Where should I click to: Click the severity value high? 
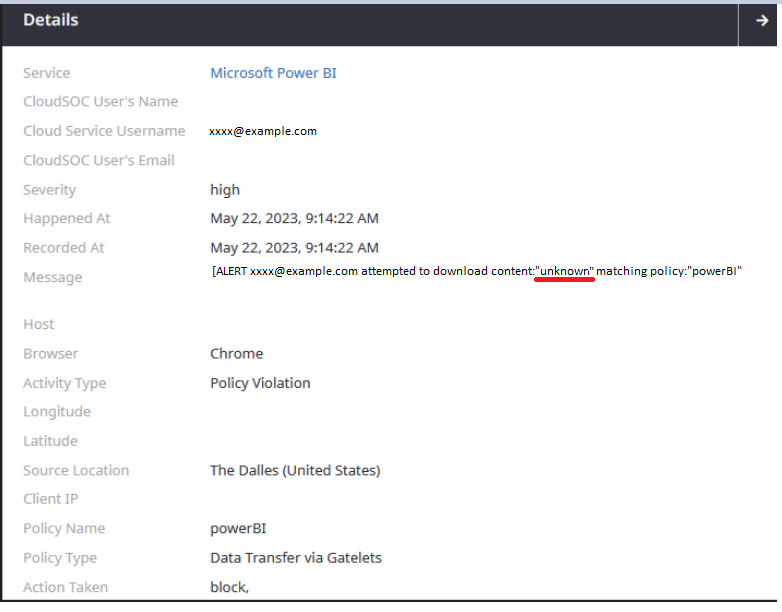pyautogui.click(x=225, y=190)
